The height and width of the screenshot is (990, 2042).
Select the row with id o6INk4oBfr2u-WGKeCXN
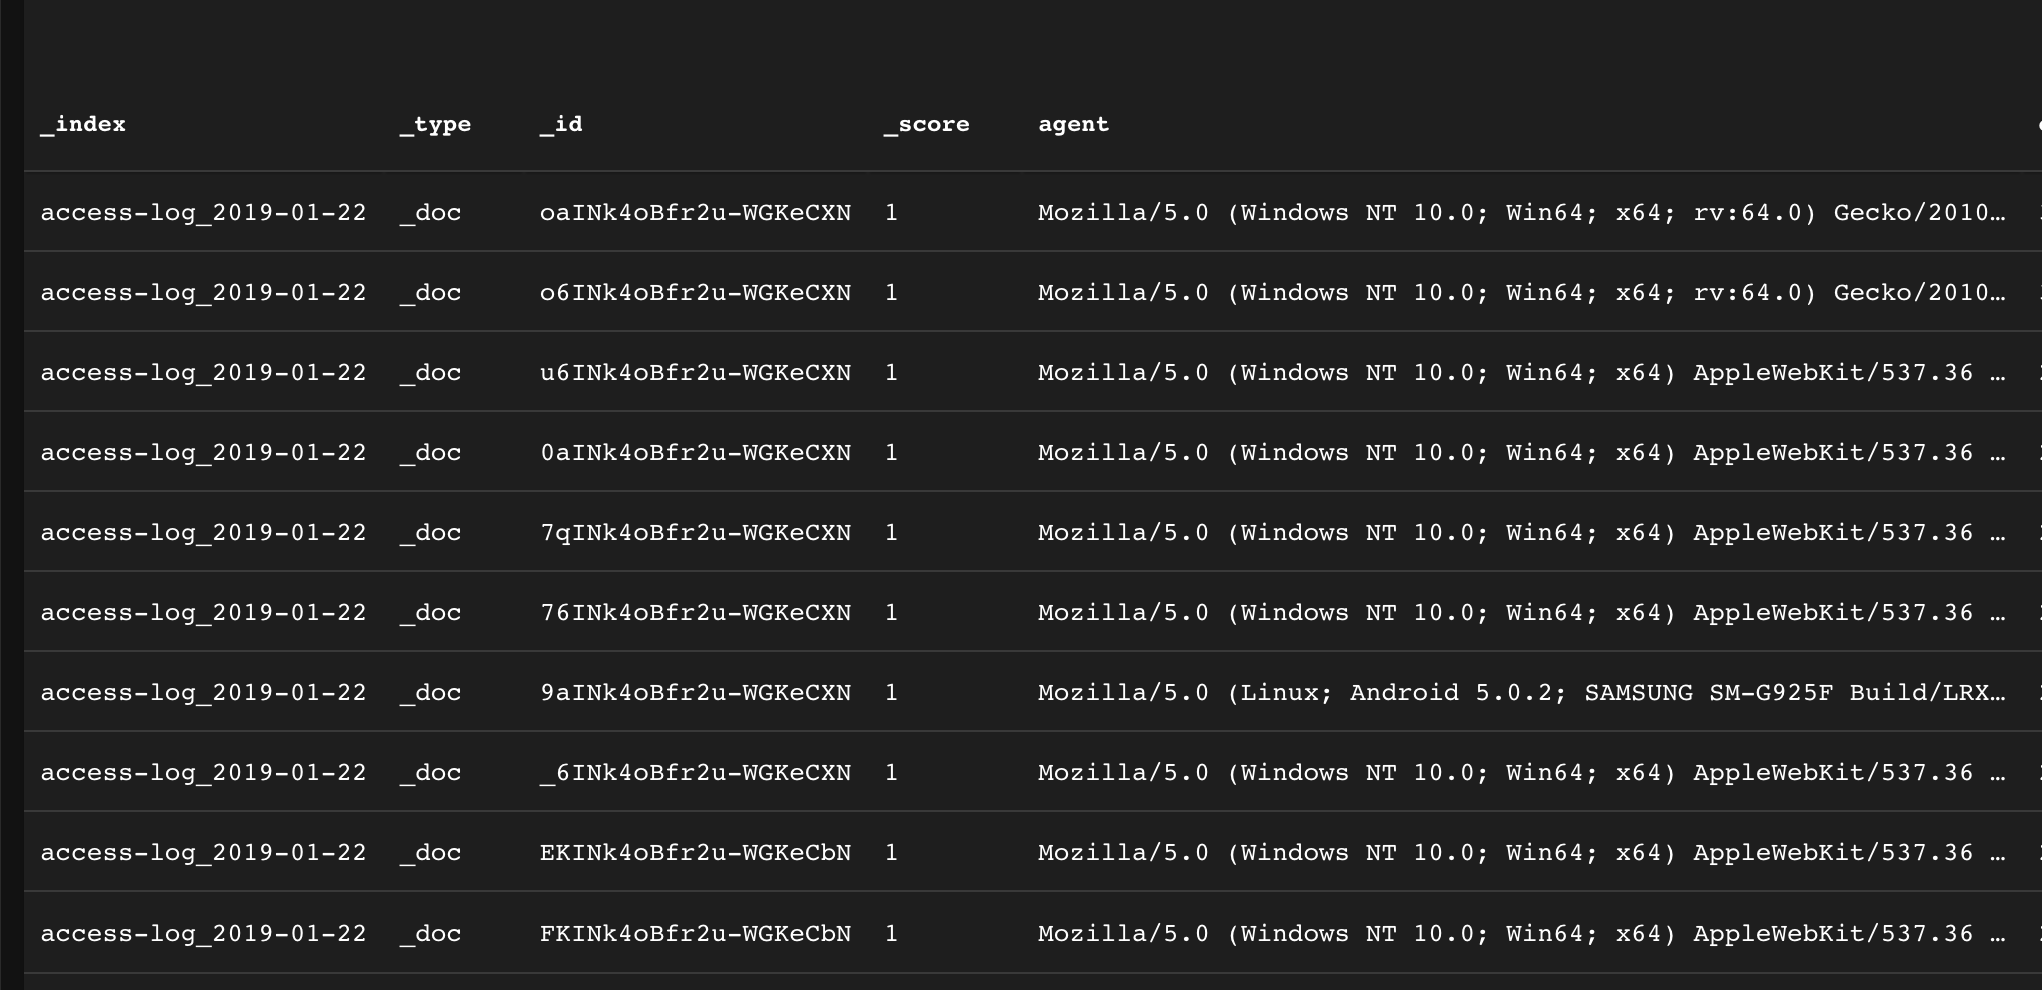tap(1032, 292)
